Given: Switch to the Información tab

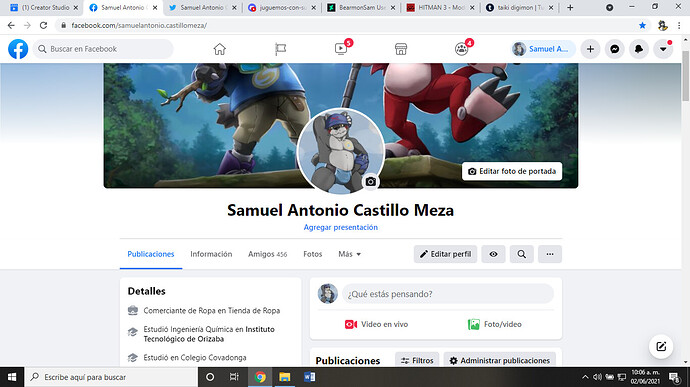Looking at the screenshot, I should point(211,254).
